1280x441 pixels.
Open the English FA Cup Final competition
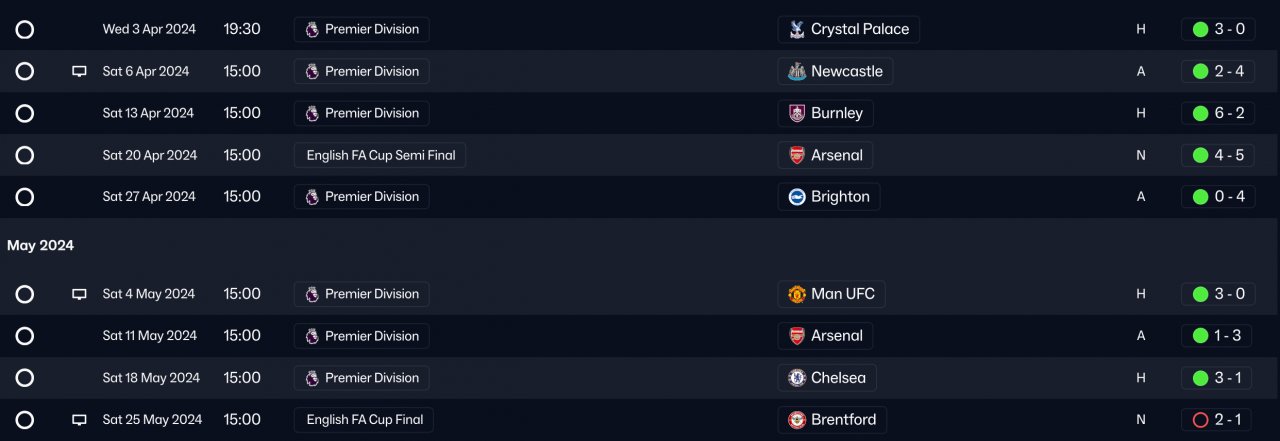coord(364,420)
